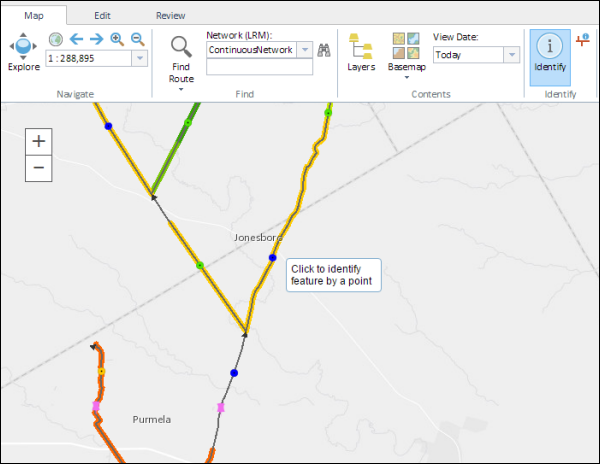The height and width of the screenshot is (464, 600).
Task: Switch to the Review tab
Action: click(170, 16)
